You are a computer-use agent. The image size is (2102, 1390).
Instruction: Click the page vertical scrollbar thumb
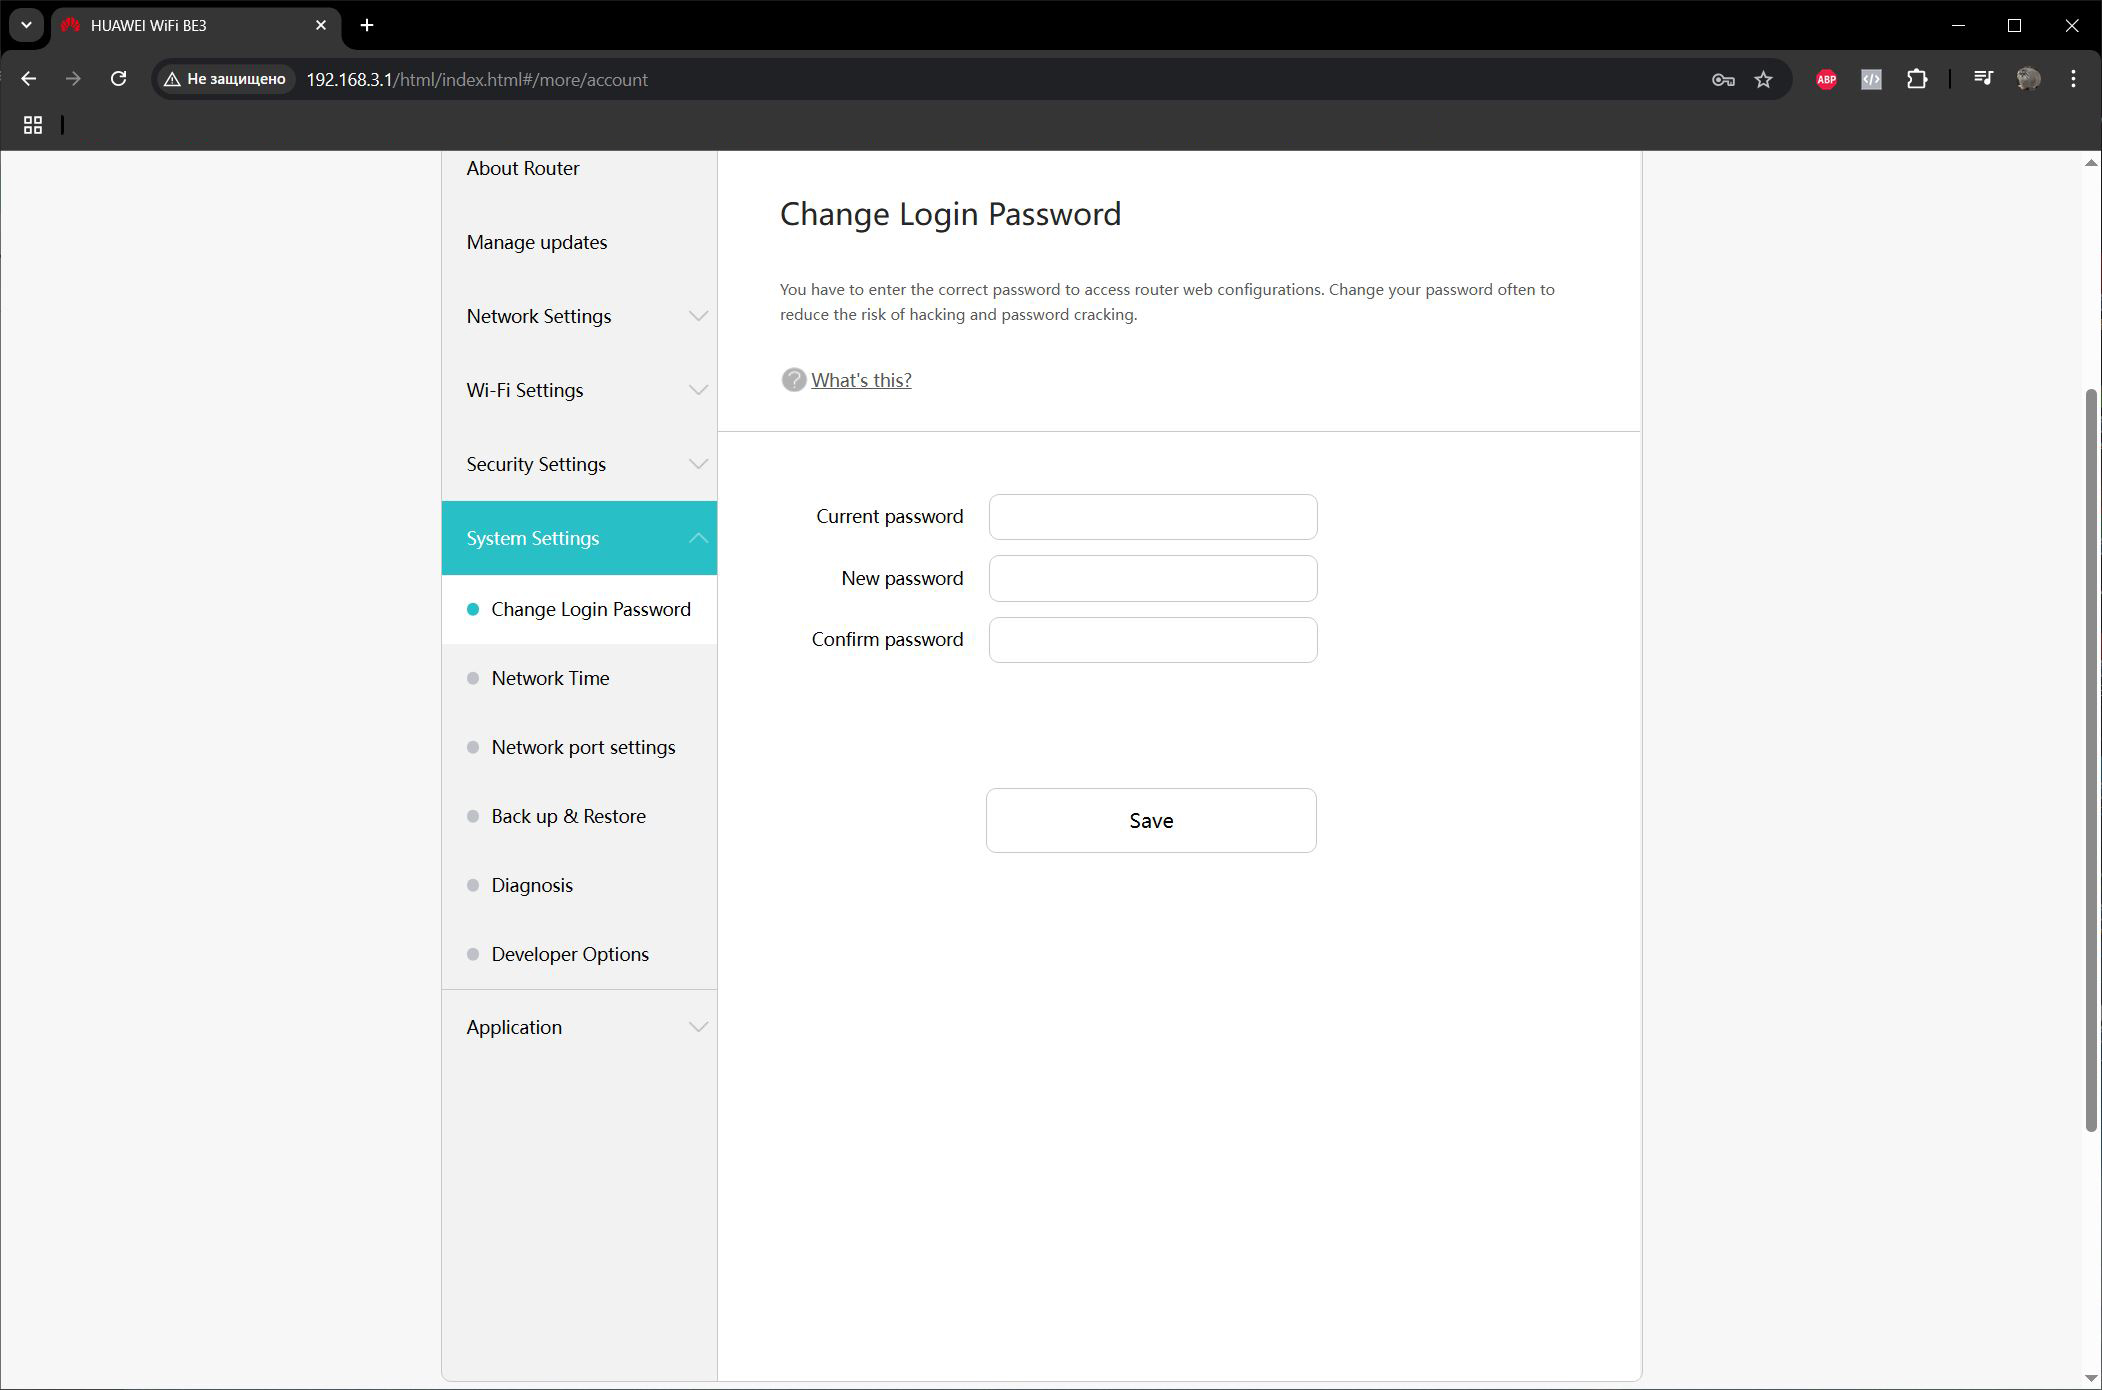[2090, 760]
